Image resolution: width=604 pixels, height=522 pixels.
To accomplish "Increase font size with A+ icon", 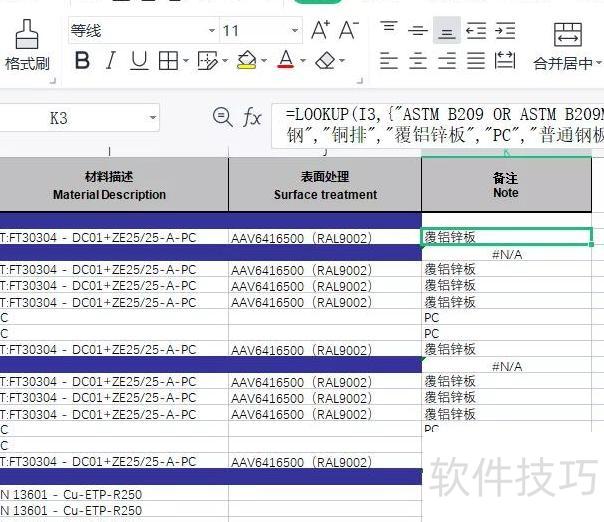I will (x=320, y=30).
